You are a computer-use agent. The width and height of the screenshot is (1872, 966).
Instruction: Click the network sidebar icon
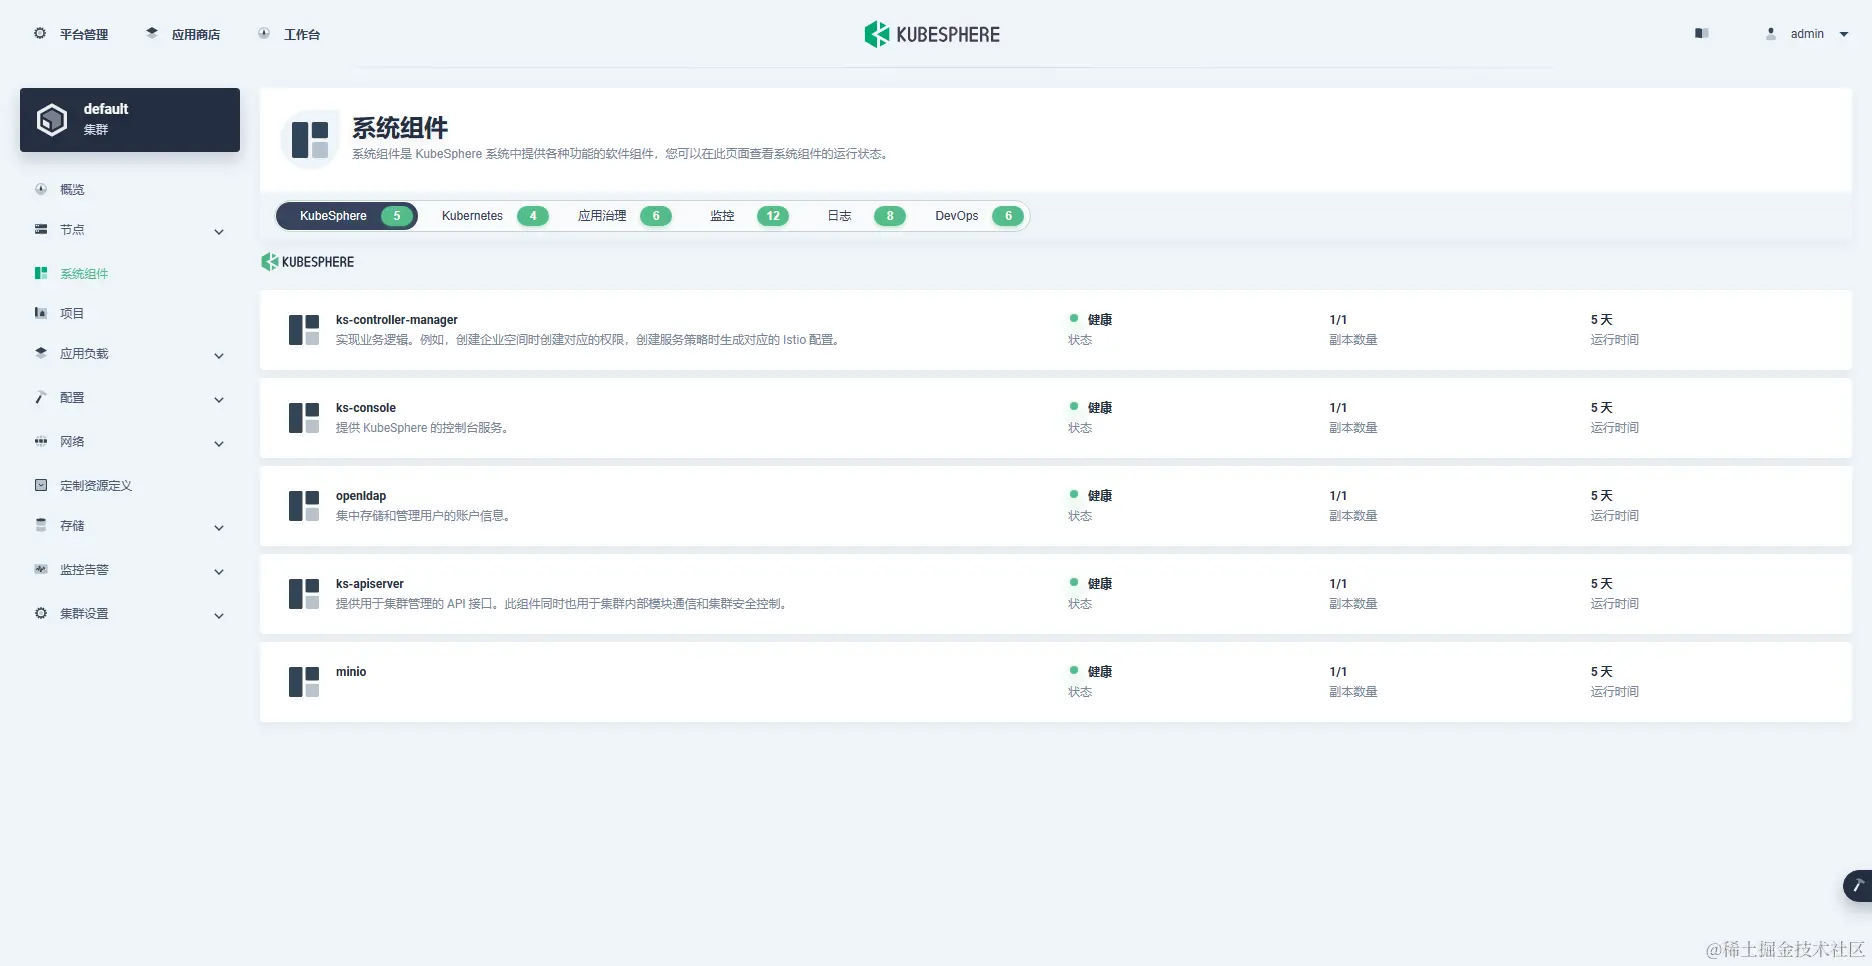click(x=41, y=441)
